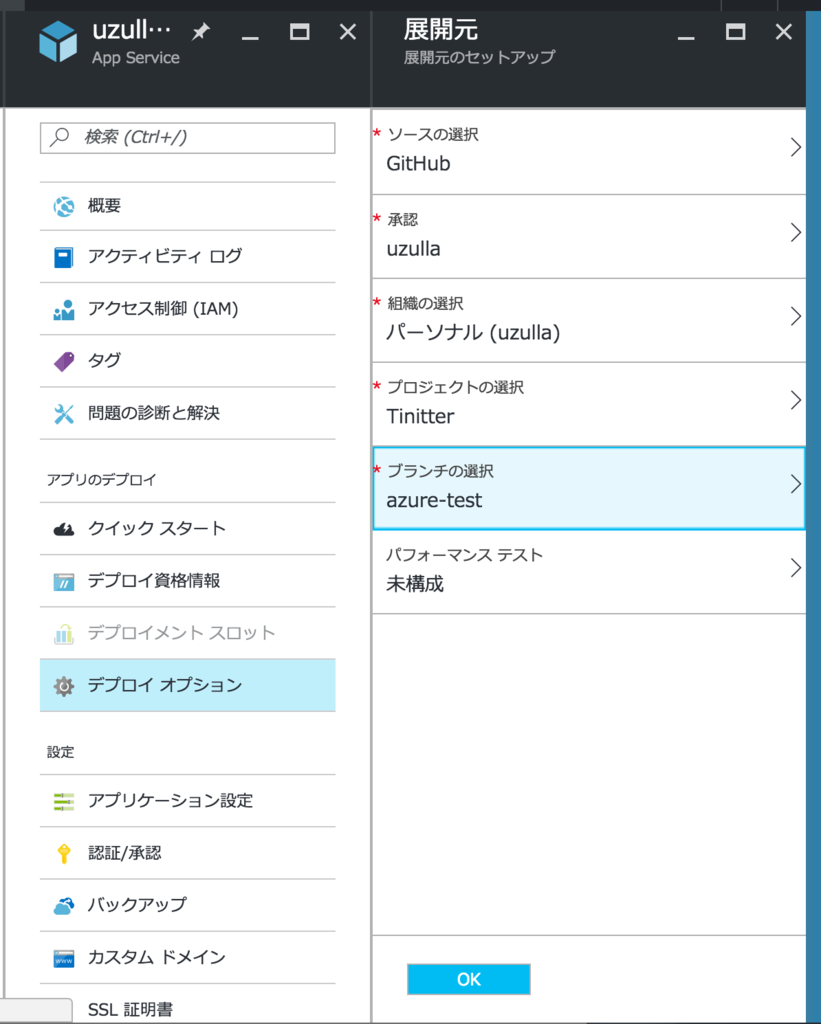Click the アプリケーション設定 sliders icon

point(63,801)
